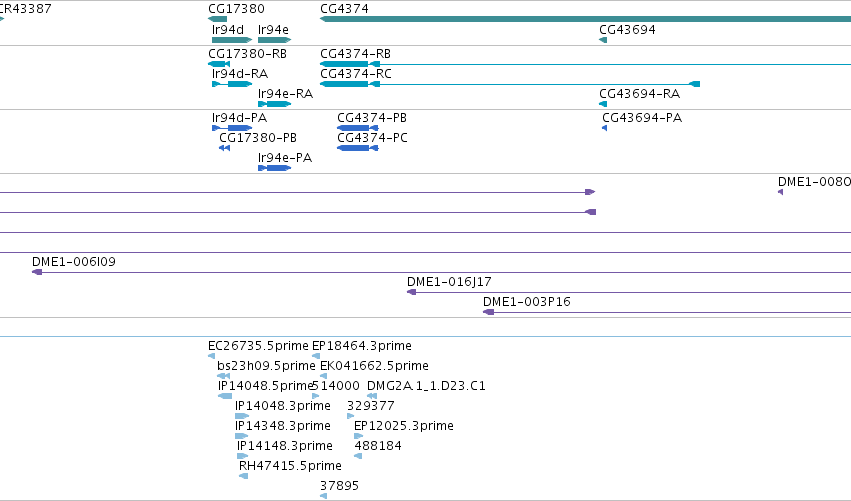Click the DMG2A.1_1.D23.C1 feature label
Image resolution: width=851 pixels, height=501 pixels.
coord(426,386)
